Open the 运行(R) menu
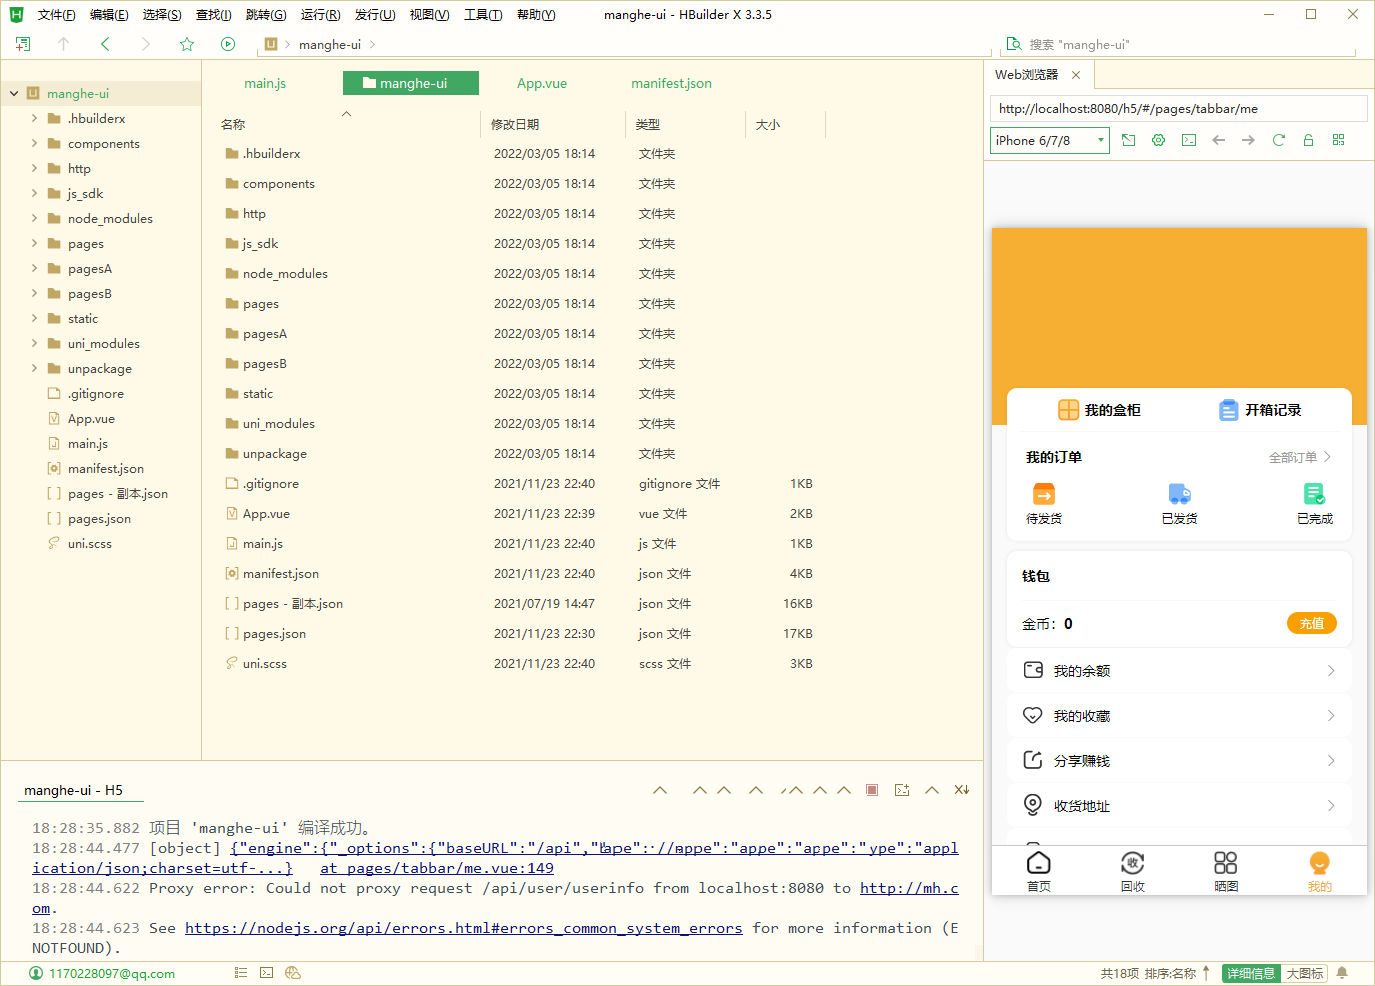Image resolution: width=1375 pixels, height=986 pixels. pos(320,15)
